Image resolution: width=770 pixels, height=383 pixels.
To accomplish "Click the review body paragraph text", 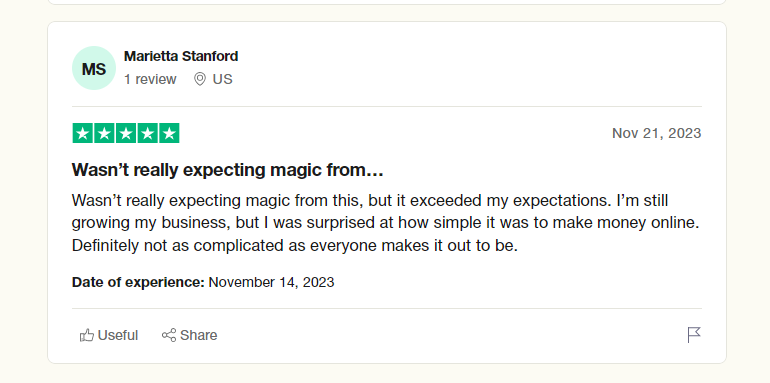I will pyautogui.click(x=385, y=223).
